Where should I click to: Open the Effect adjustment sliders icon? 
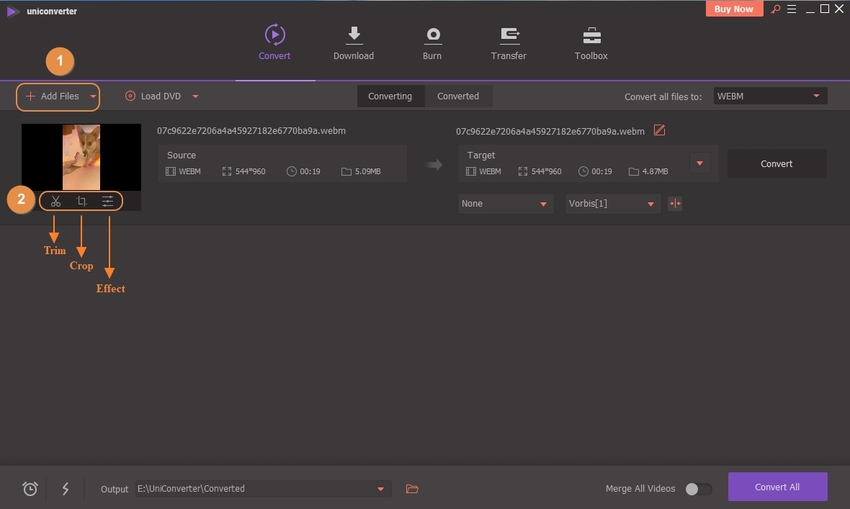108,202
